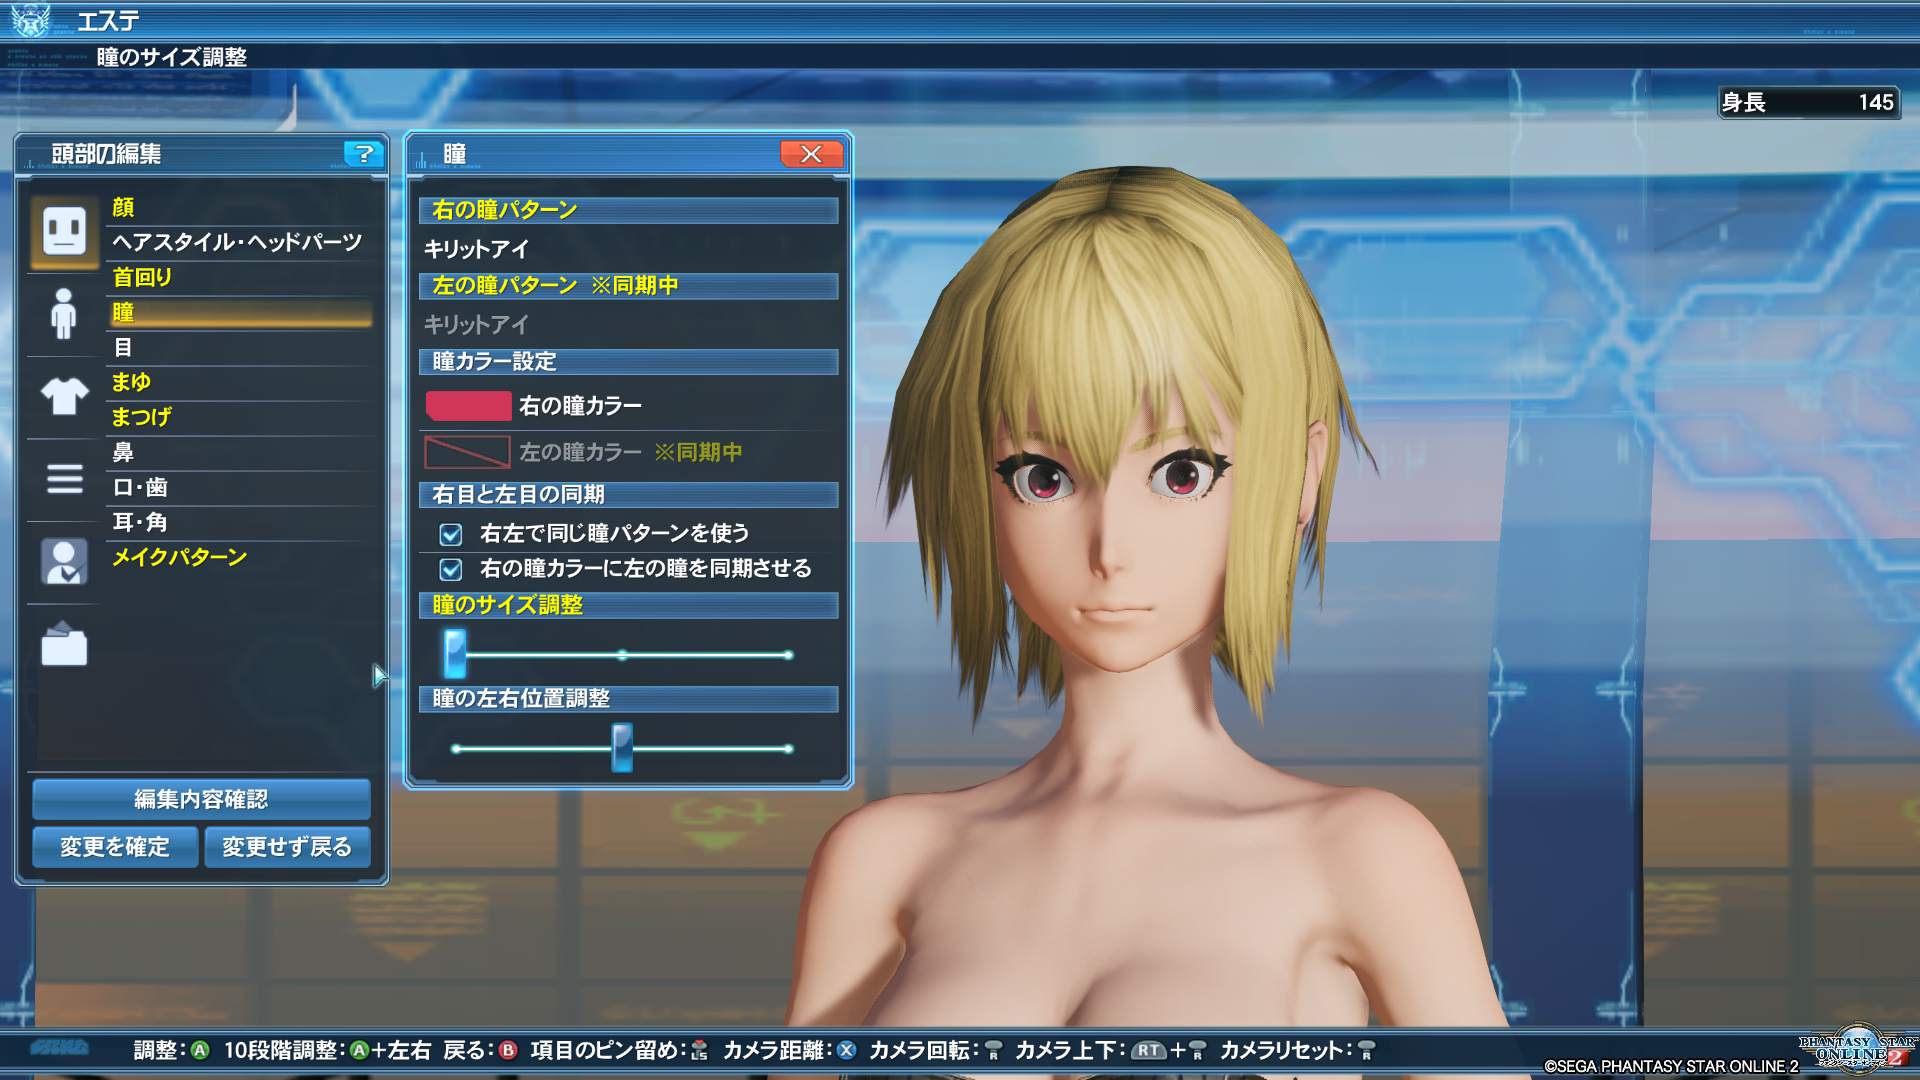Image resolution: width=1920 pixels, height=1080 pixels.
Task: Select 目 in head edit list
Action: pos(123,347)
